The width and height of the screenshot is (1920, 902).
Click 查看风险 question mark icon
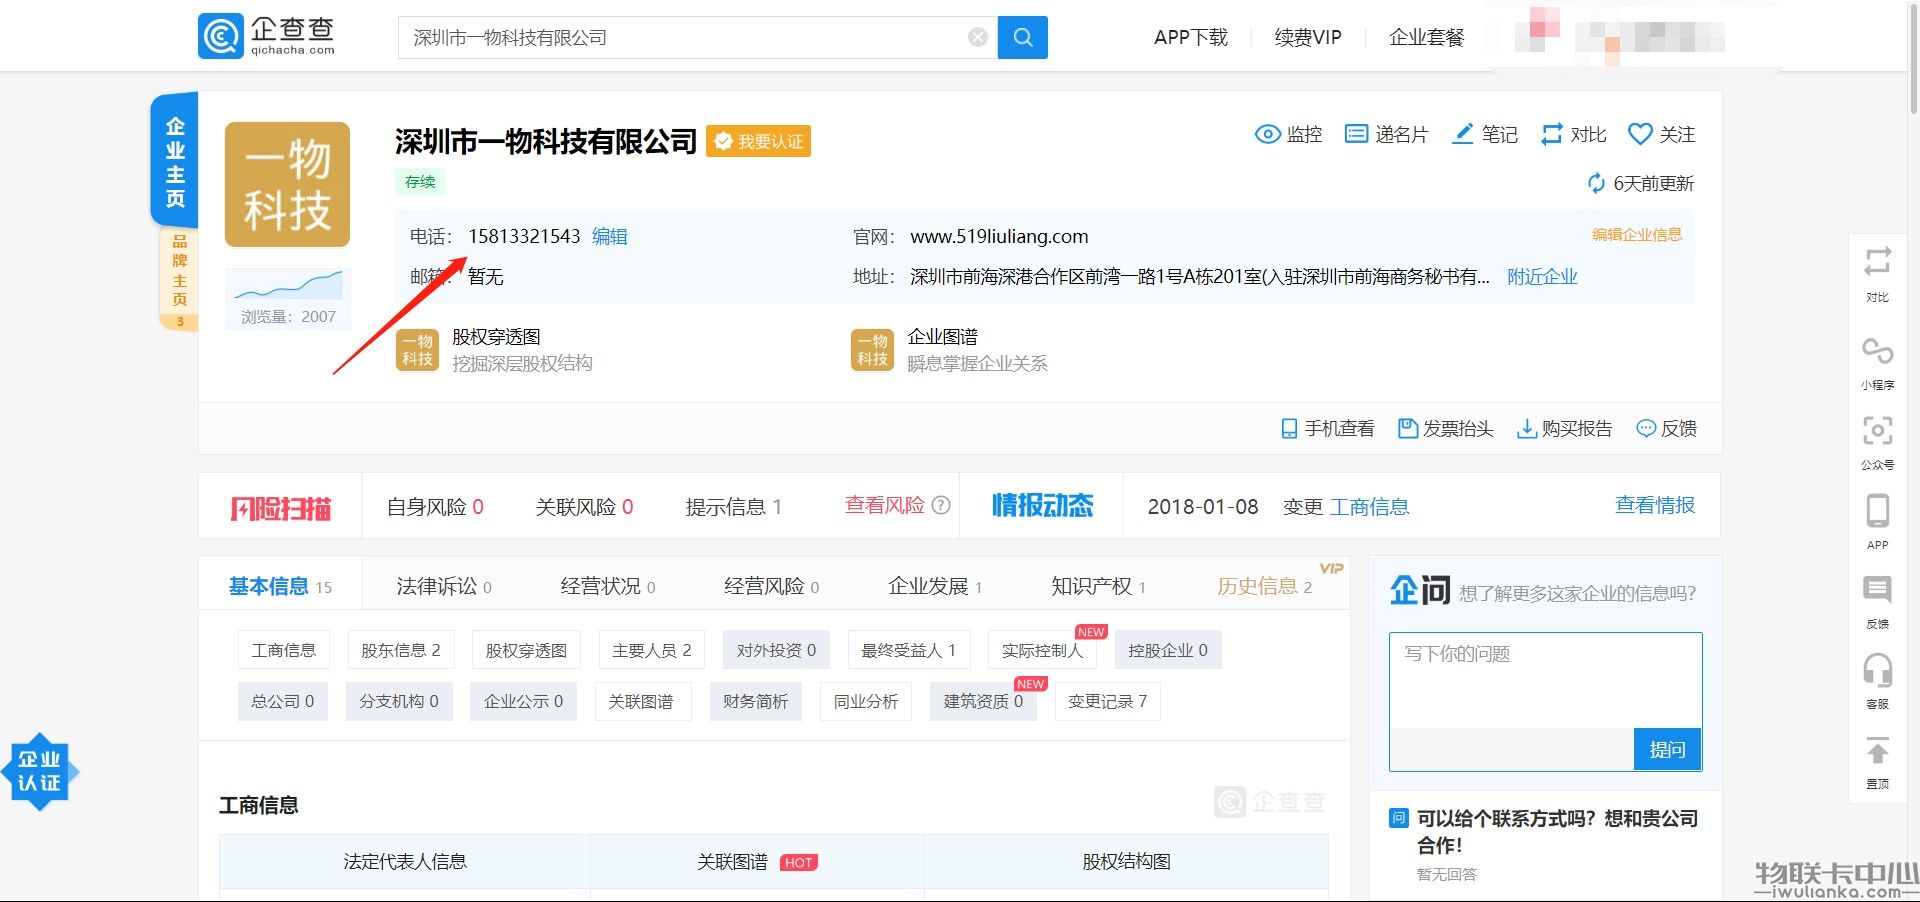pos(941,505)
